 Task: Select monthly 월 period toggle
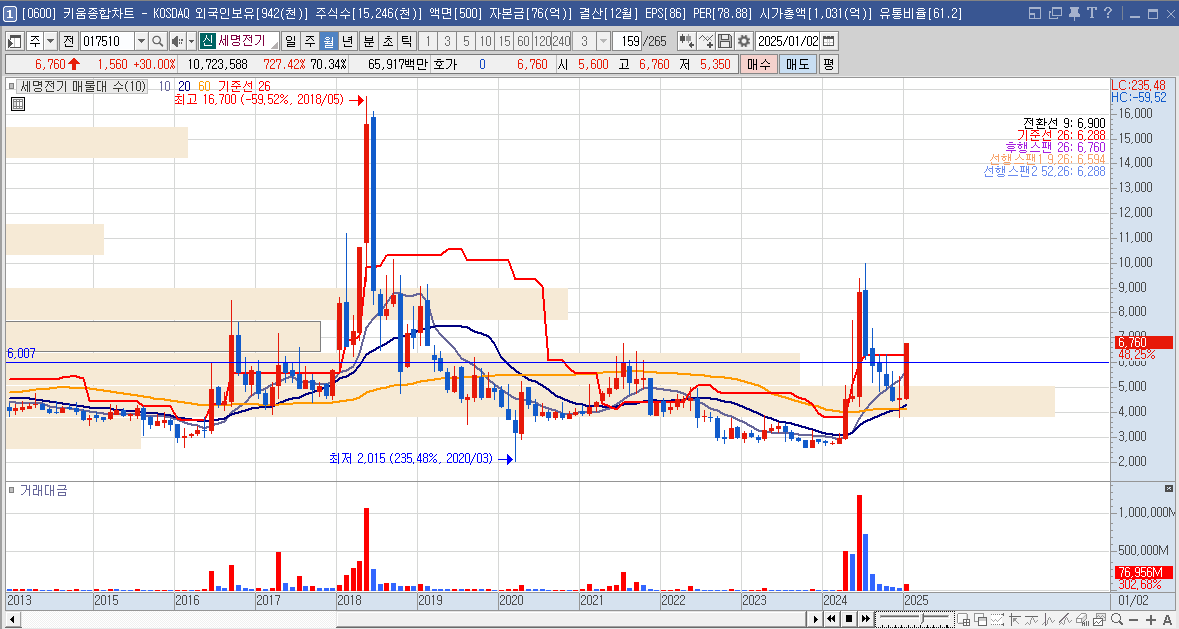(x=327, y=41)
